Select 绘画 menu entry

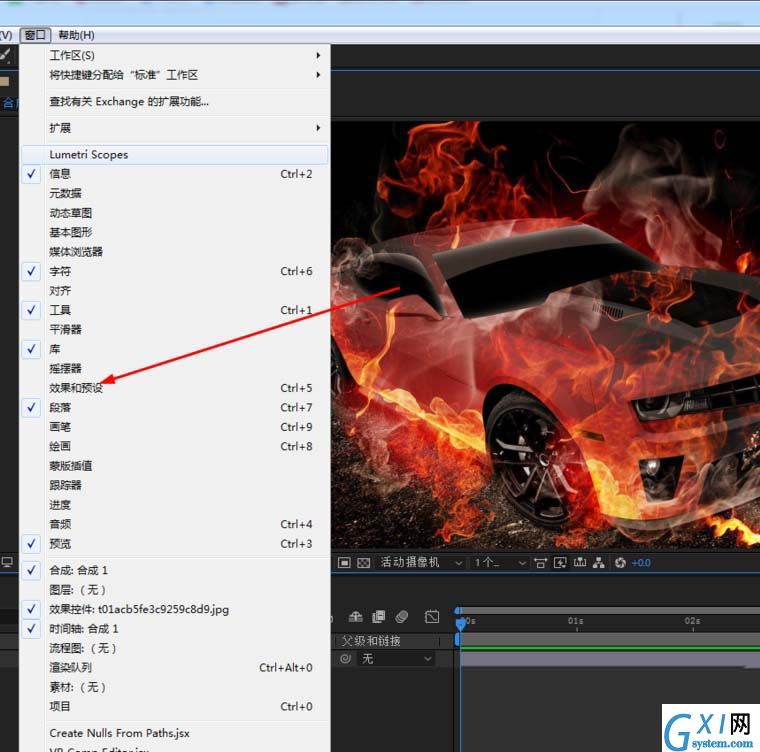(174, 447)
